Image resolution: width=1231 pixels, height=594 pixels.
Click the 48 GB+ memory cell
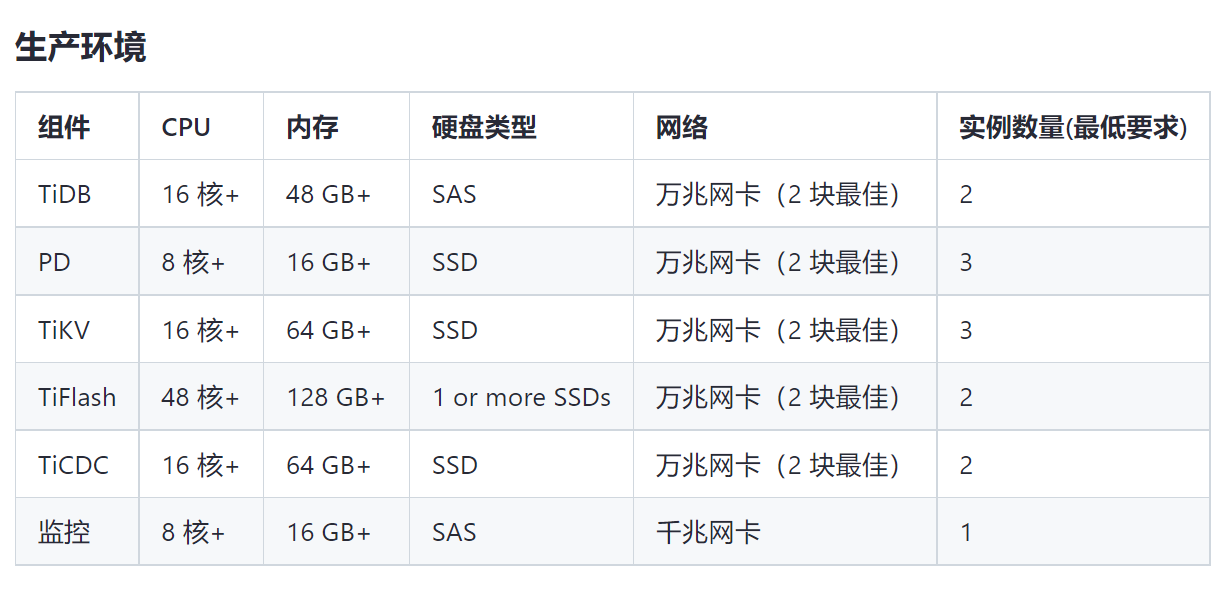tap(328, 194)
